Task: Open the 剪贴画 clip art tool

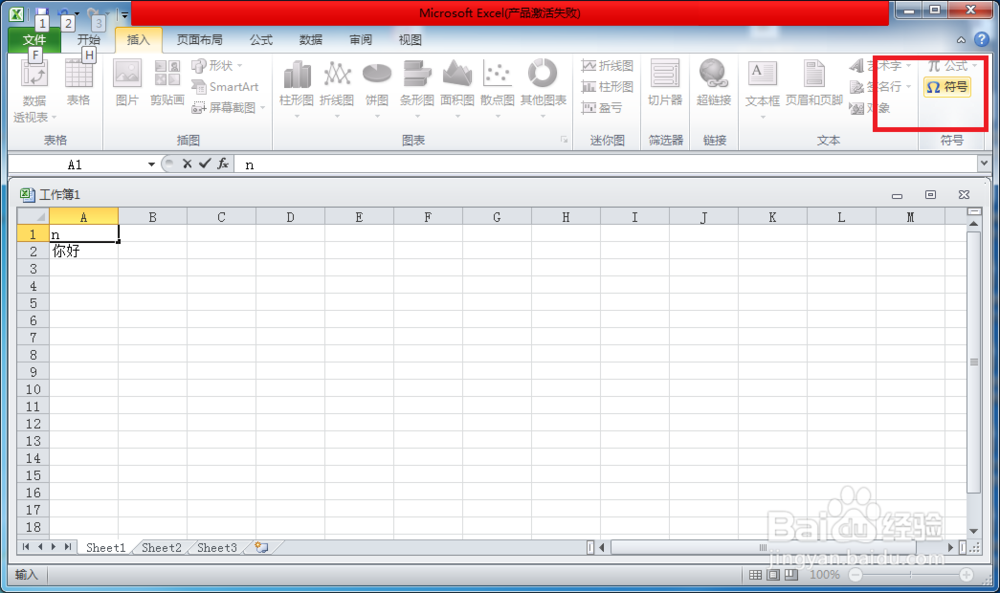Action: click(167, 83)
